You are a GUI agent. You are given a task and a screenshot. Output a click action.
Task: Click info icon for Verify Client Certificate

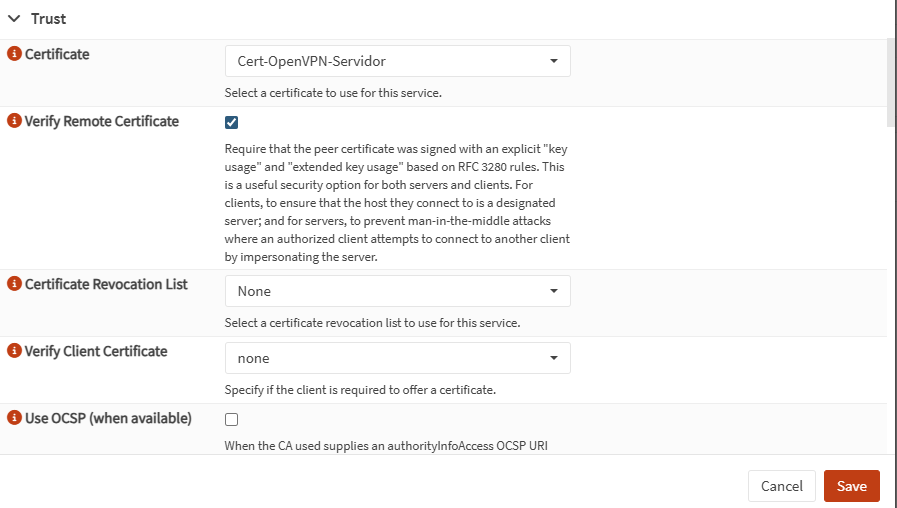click(14, 351)
